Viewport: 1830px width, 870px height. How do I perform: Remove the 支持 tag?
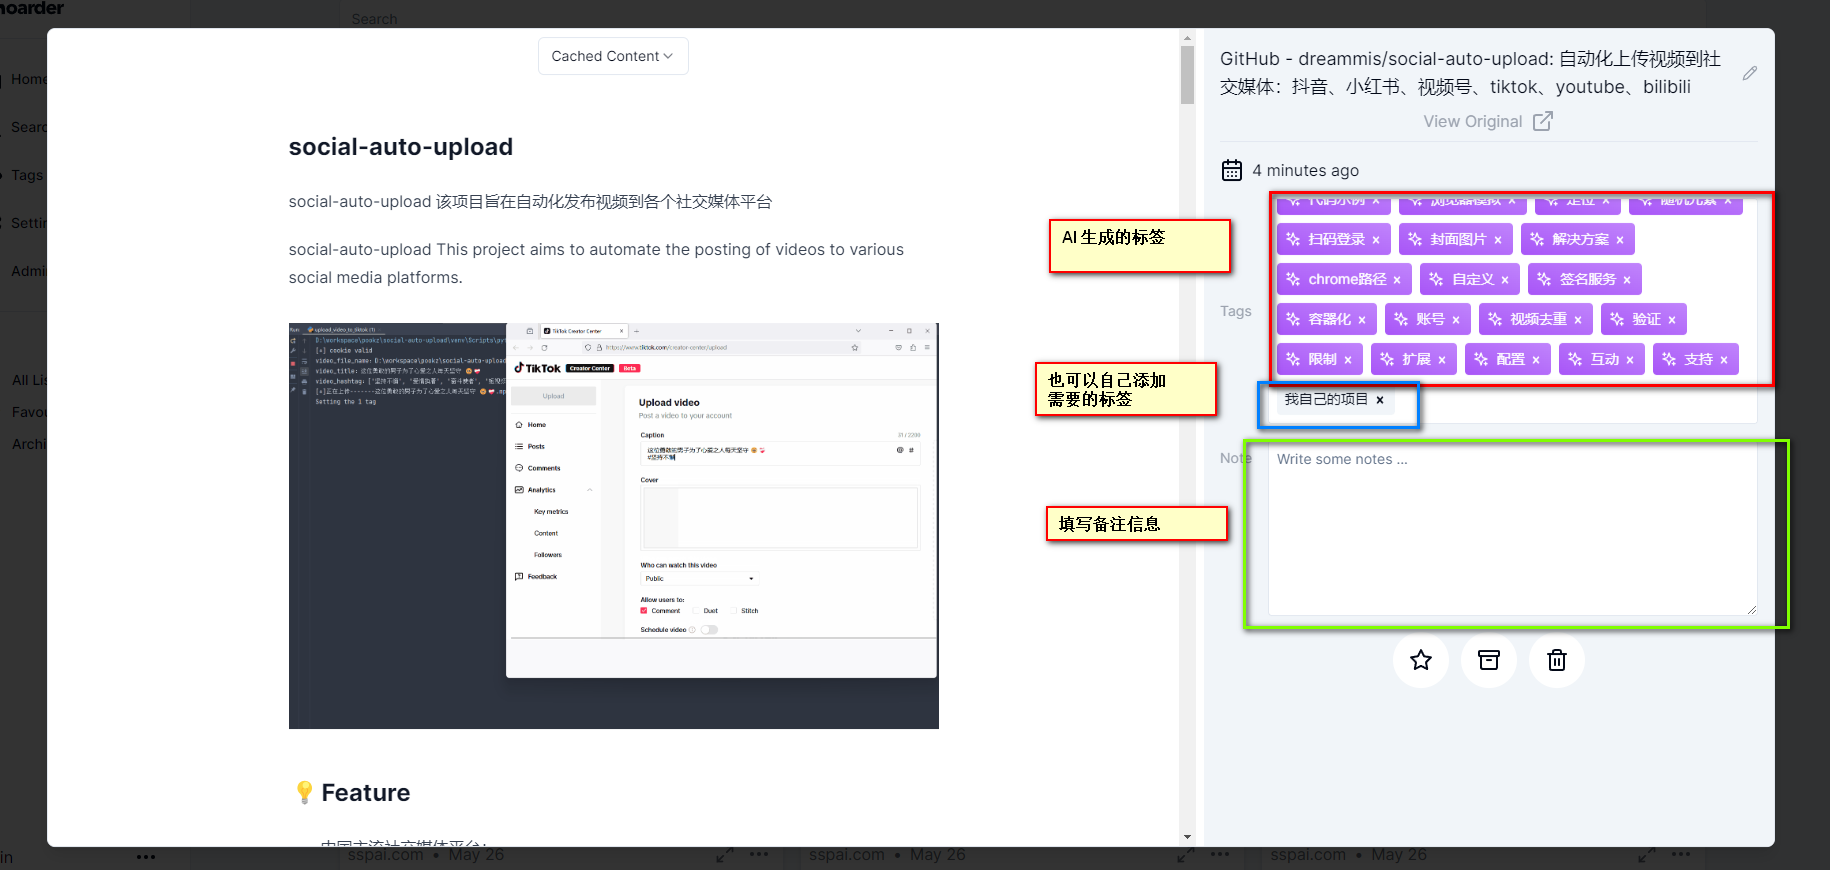pyautogui.click(x=1724, y=360)
